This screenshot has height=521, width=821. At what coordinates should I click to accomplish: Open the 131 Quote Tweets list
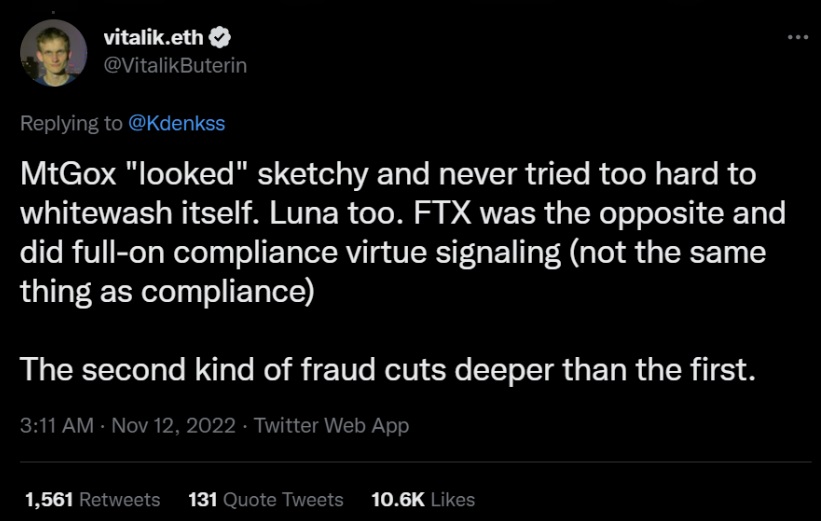tap(265, 499)
